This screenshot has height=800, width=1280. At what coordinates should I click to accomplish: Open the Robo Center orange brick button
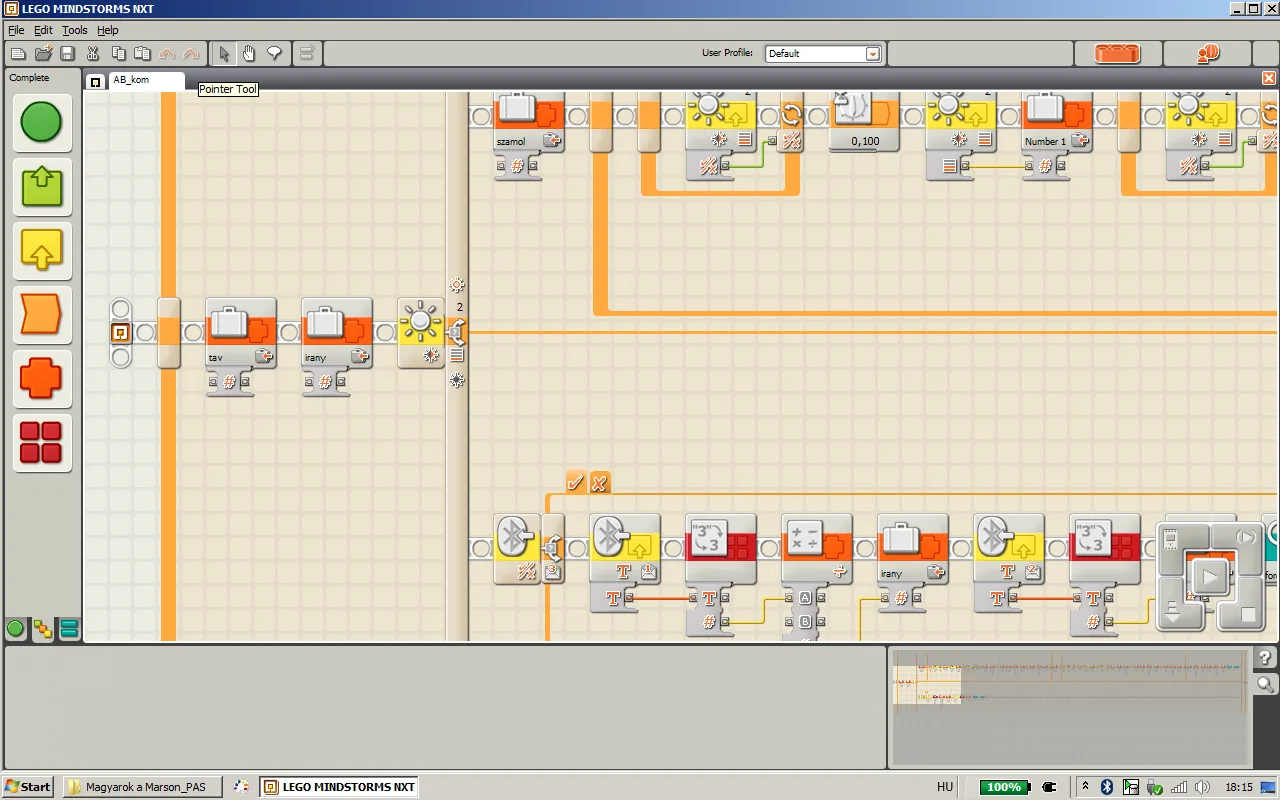[1117, 53]
